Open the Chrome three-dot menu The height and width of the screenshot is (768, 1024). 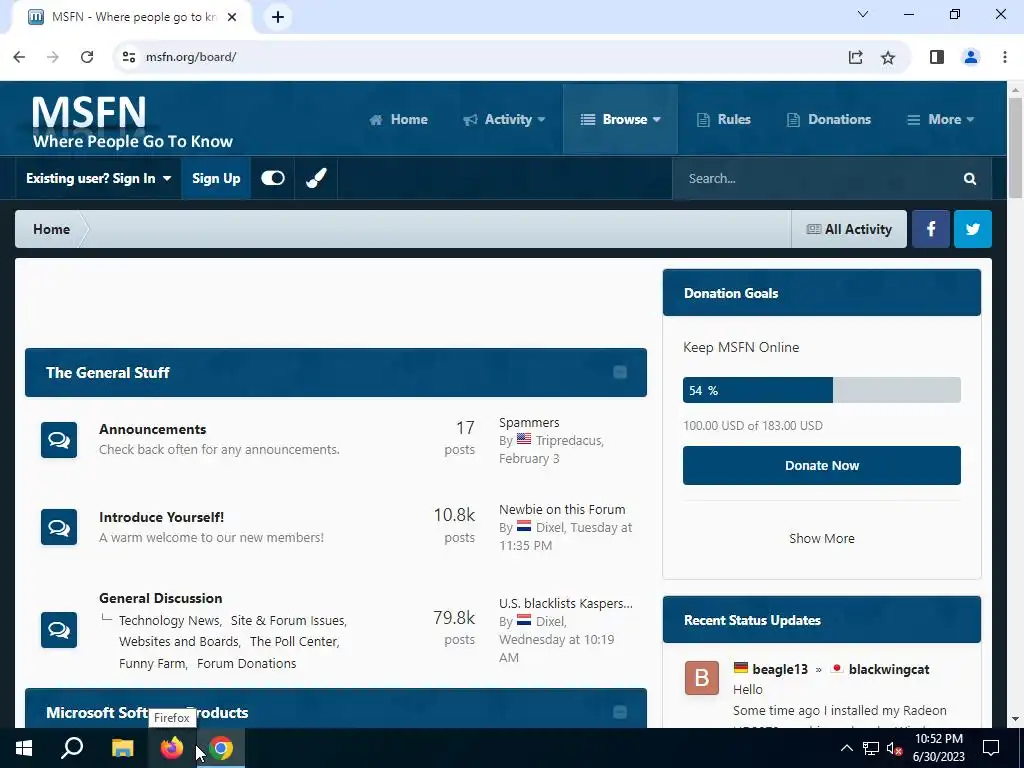point(1005,57)
